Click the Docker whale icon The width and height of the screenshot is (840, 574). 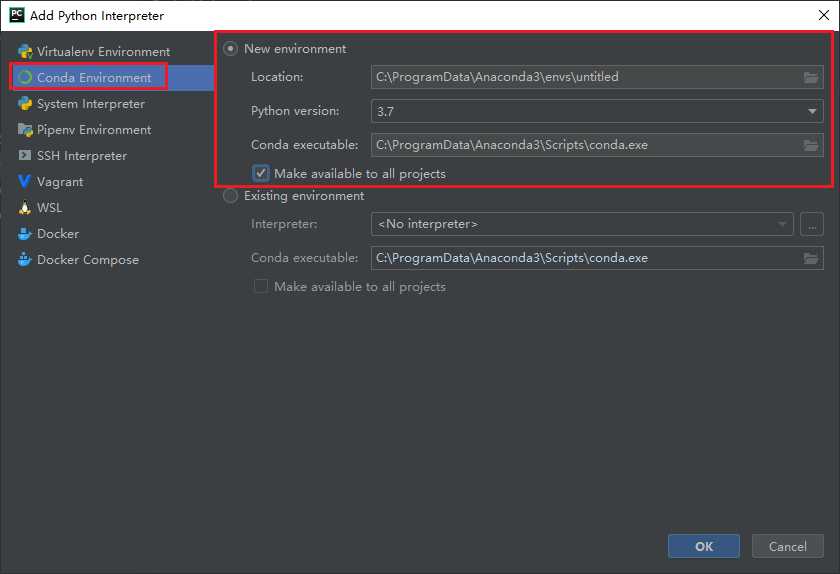pyautogui.click(x=25, y=234)
